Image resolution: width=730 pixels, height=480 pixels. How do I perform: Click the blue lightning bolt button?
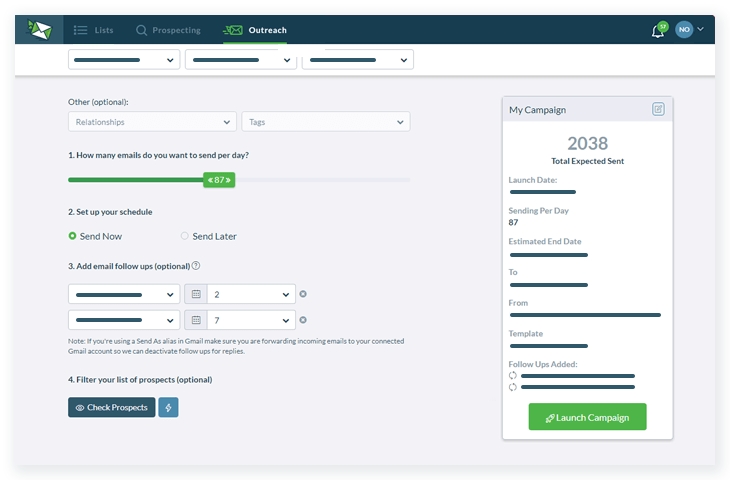coord(169,407)
